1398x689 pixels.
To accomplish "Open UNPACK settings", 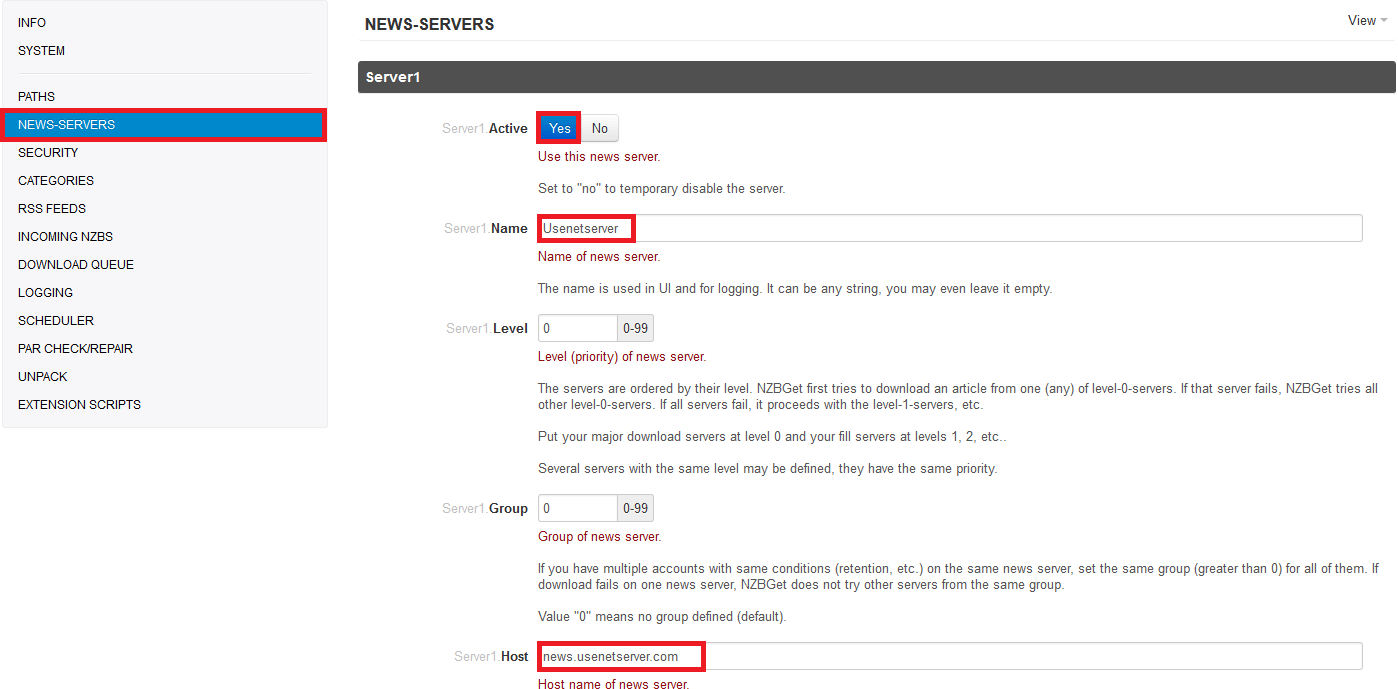I will (x=43, y=377).
